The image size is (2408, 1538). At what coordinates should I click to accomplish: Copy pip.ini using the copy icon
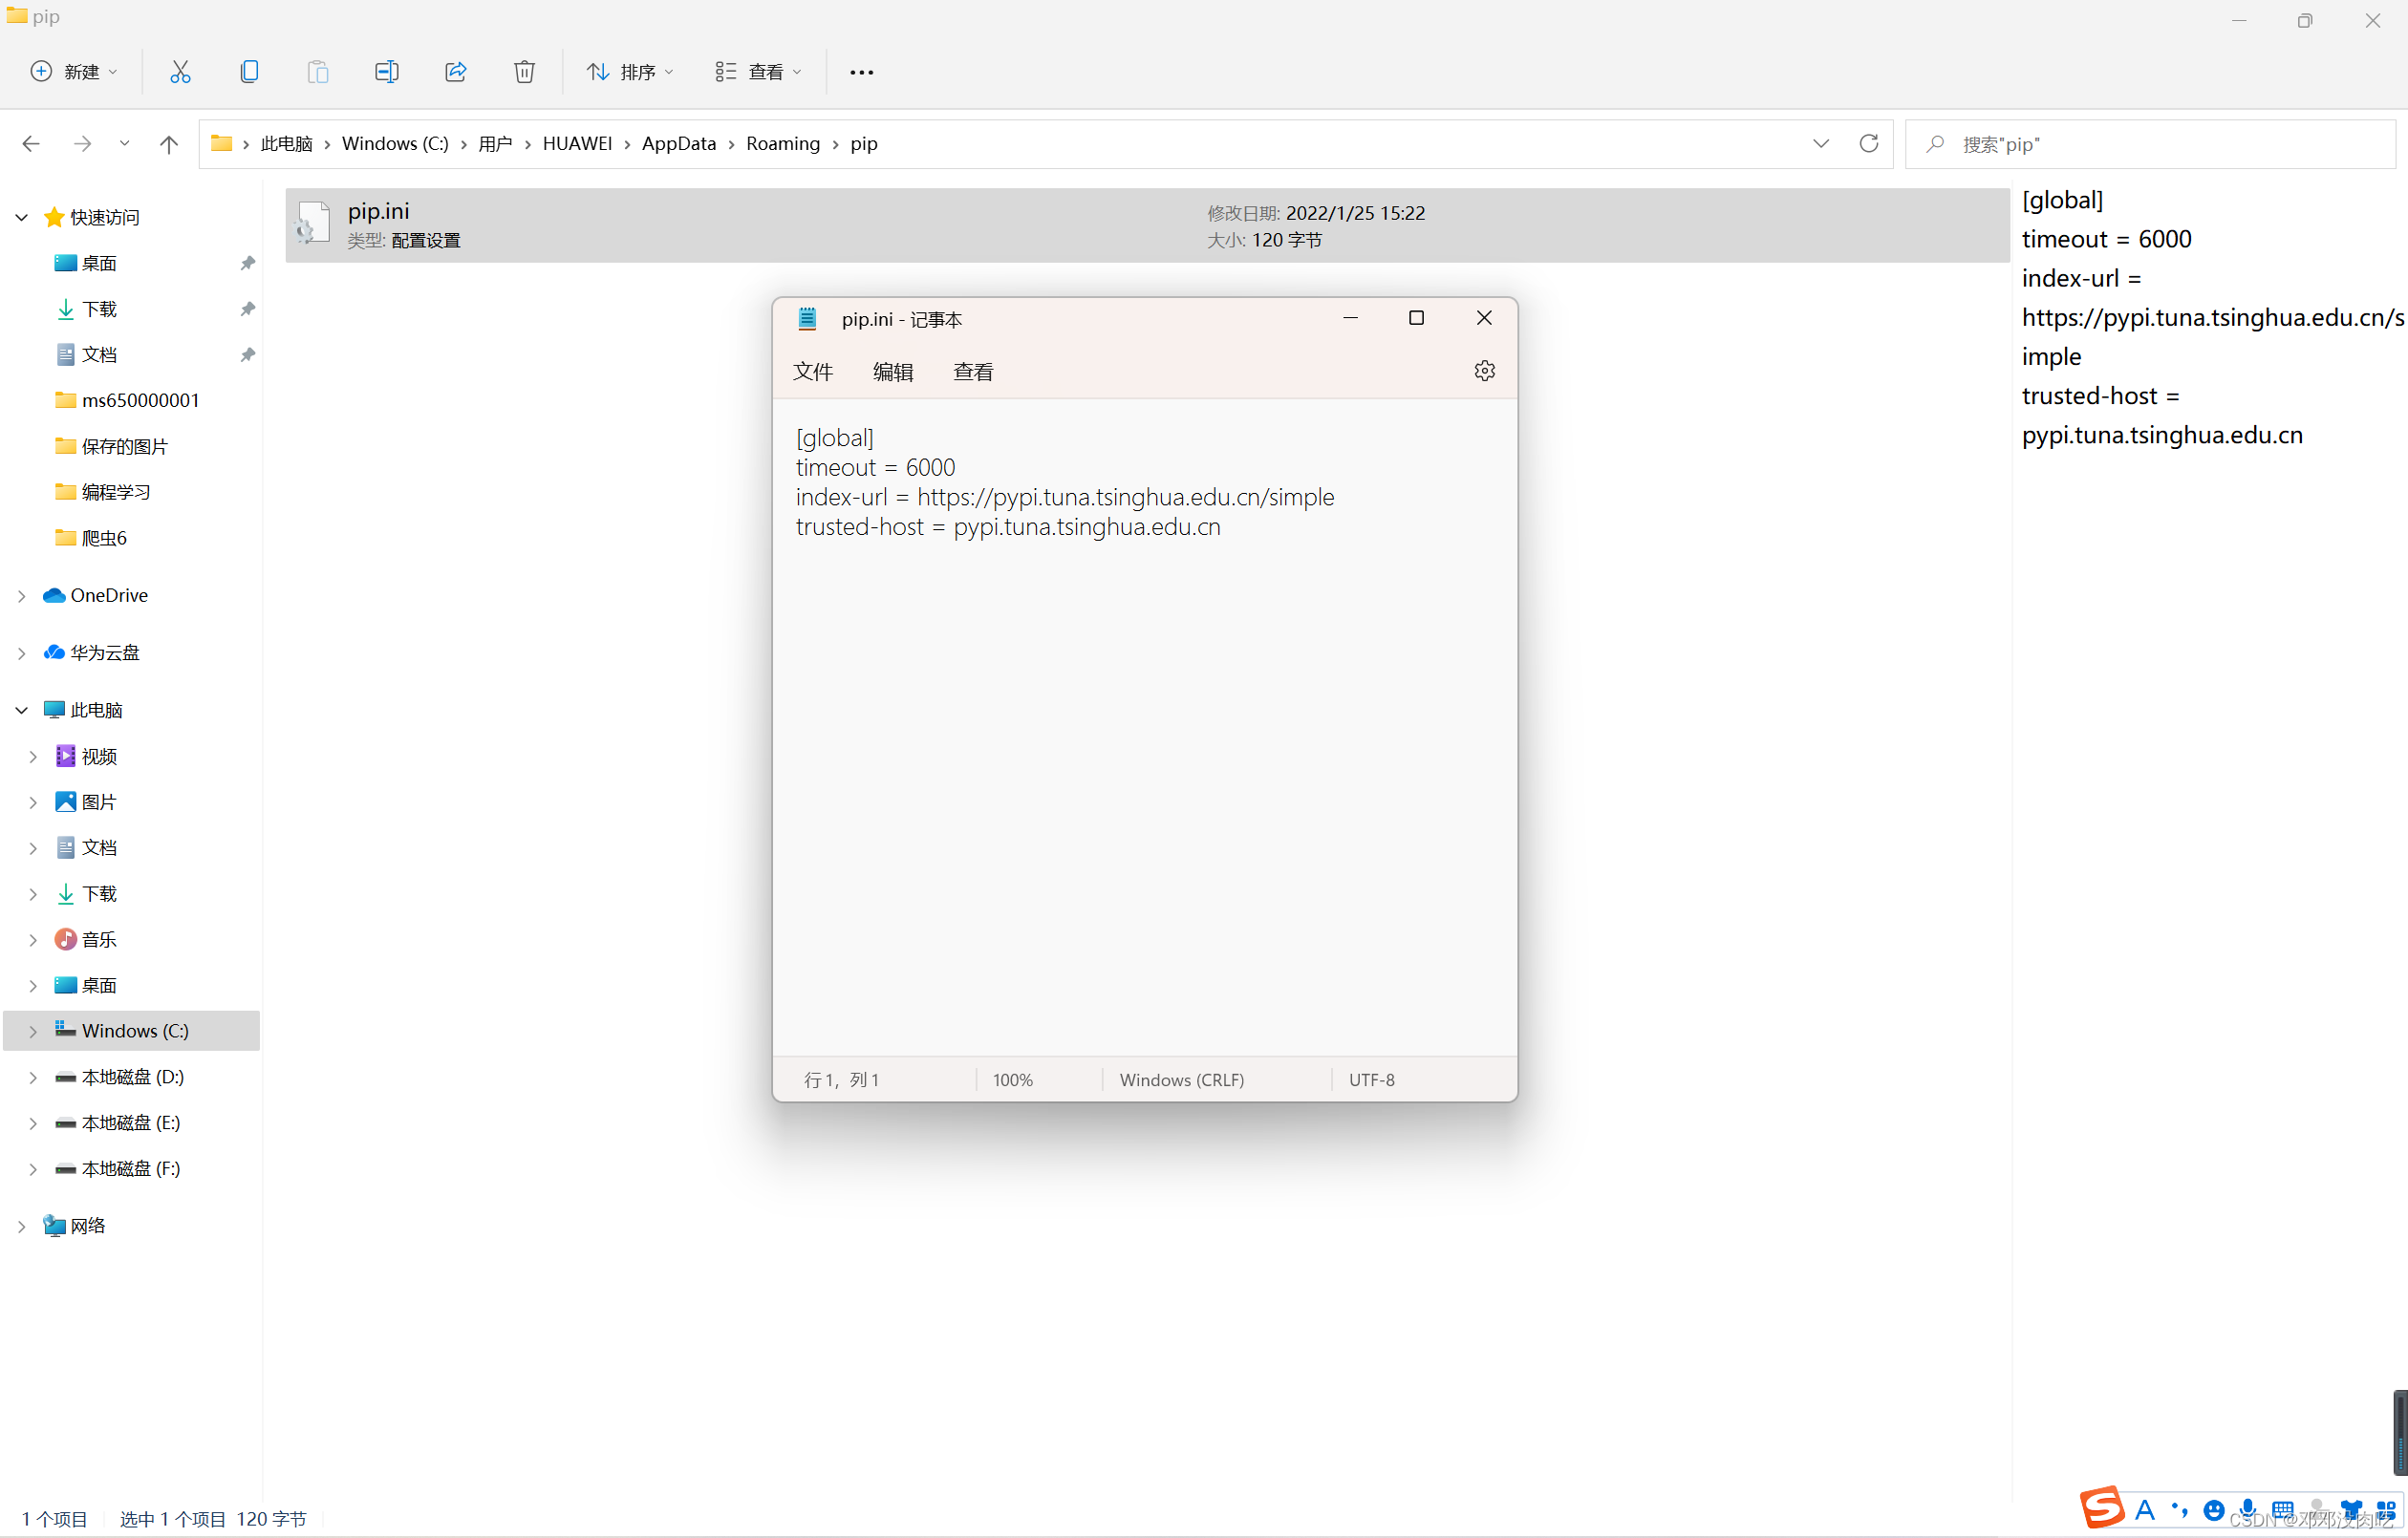249,71
